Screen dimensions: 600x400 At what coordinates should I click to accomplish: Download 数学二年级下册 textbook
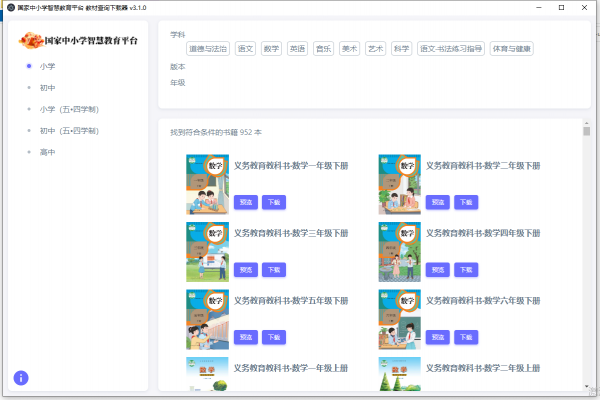click(466, 202)
